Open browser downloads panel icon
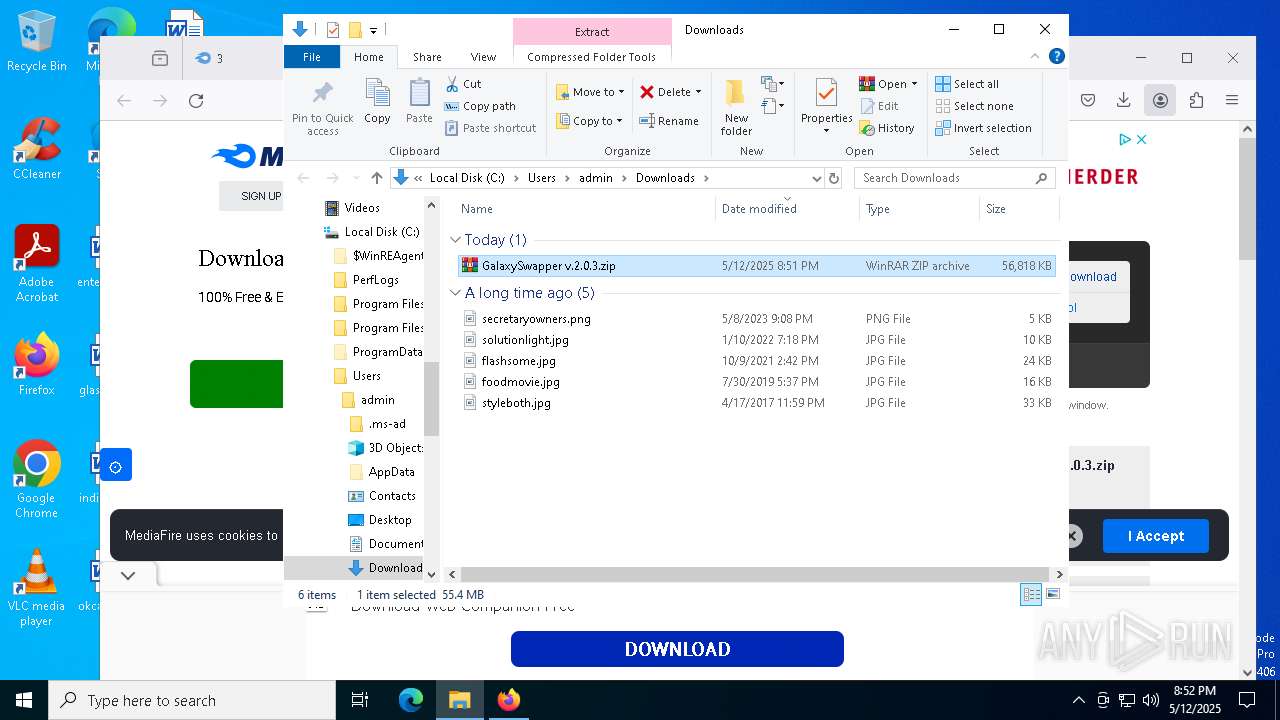The image size is (1280, 720). [1124, 100]
